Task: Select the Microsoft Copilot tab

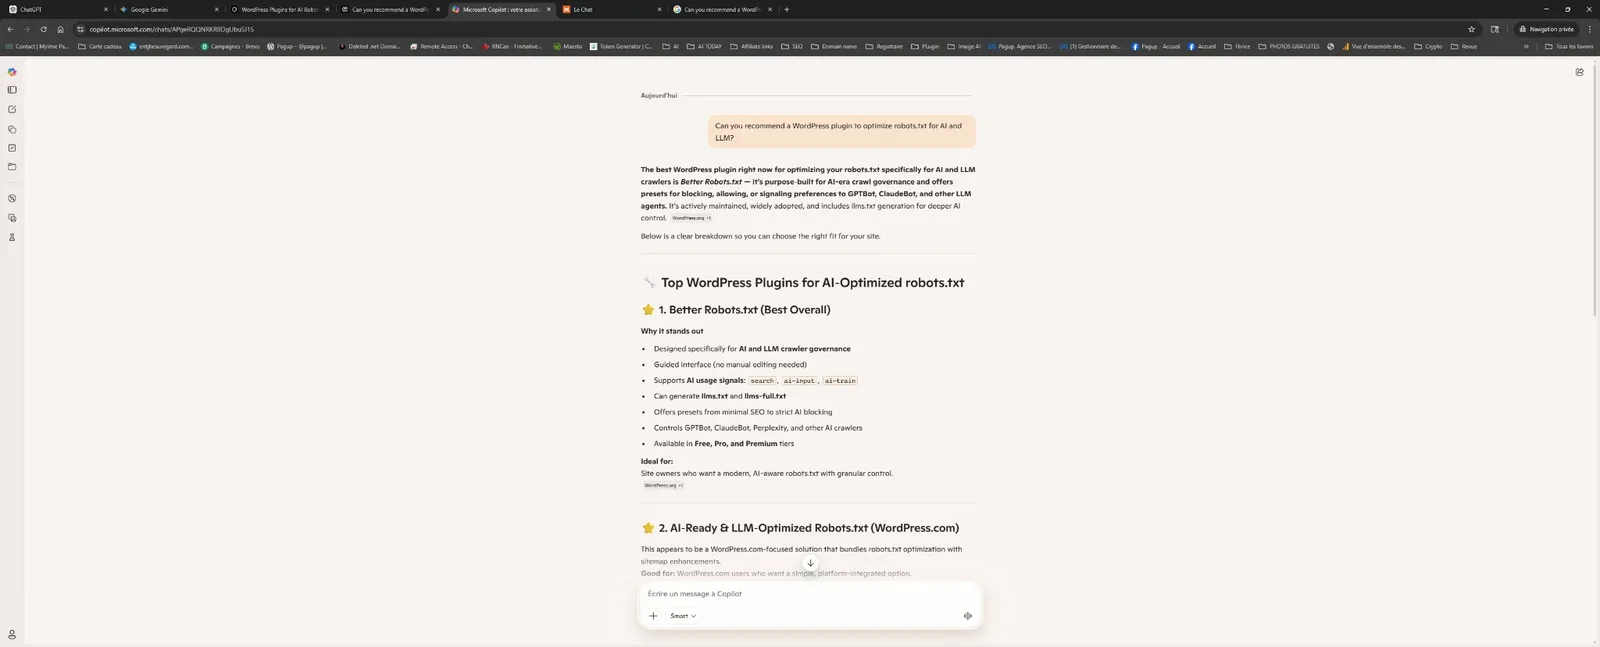Action: [500, 9]
